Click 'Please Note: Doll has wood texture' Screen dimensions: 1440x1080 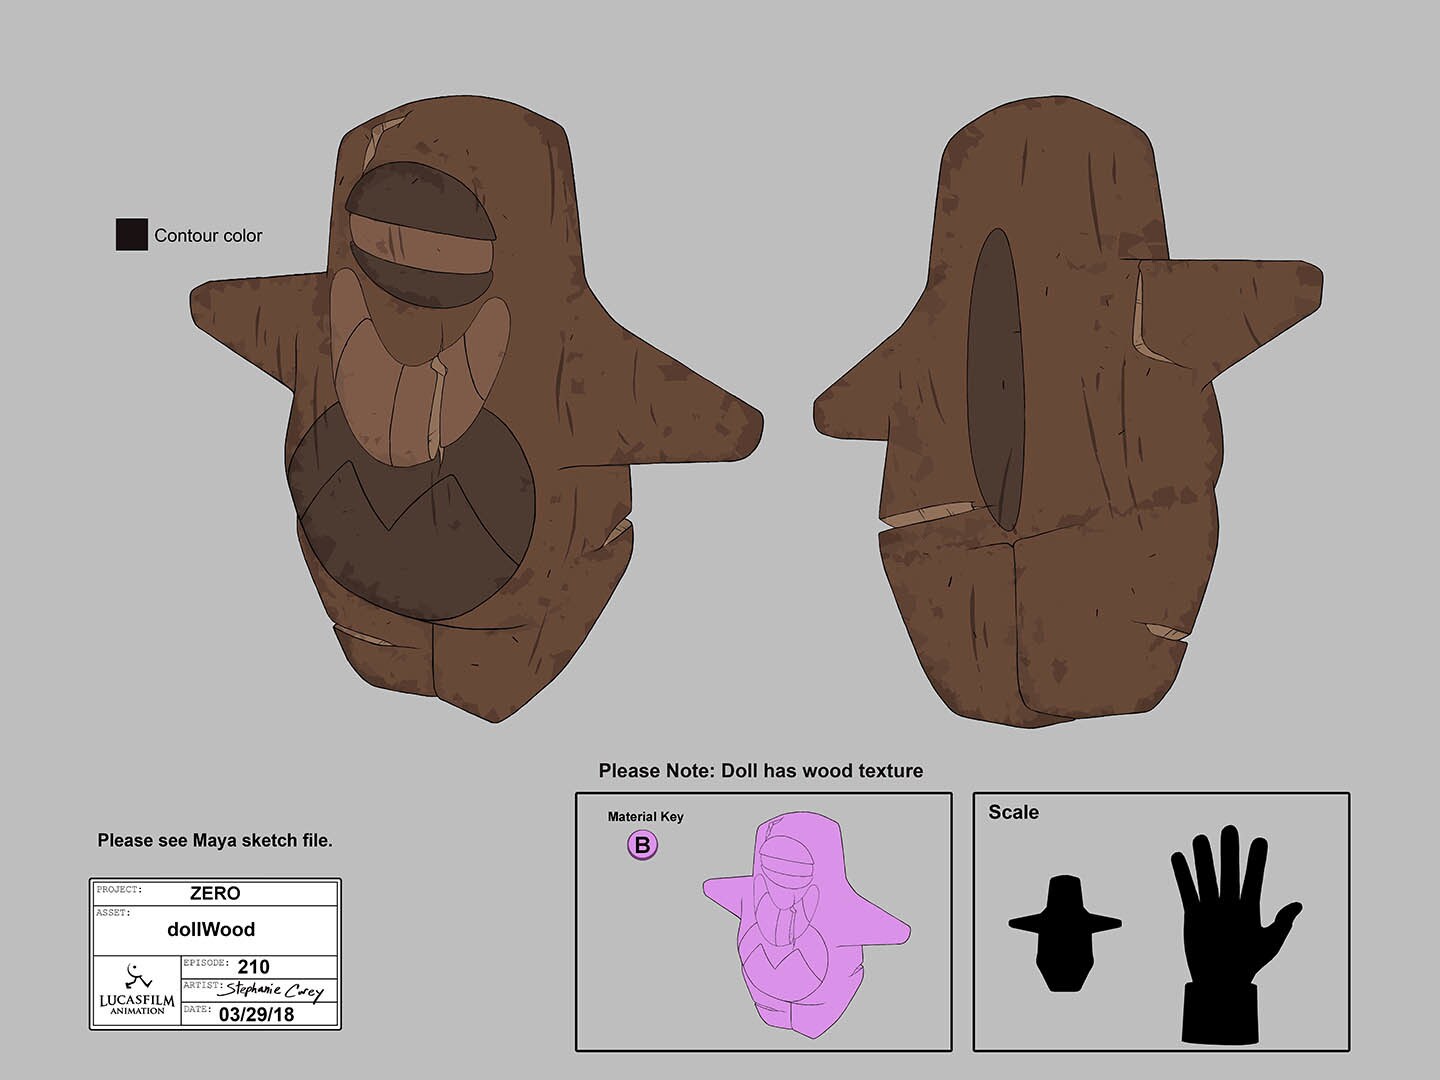click(x=761, y=771)
